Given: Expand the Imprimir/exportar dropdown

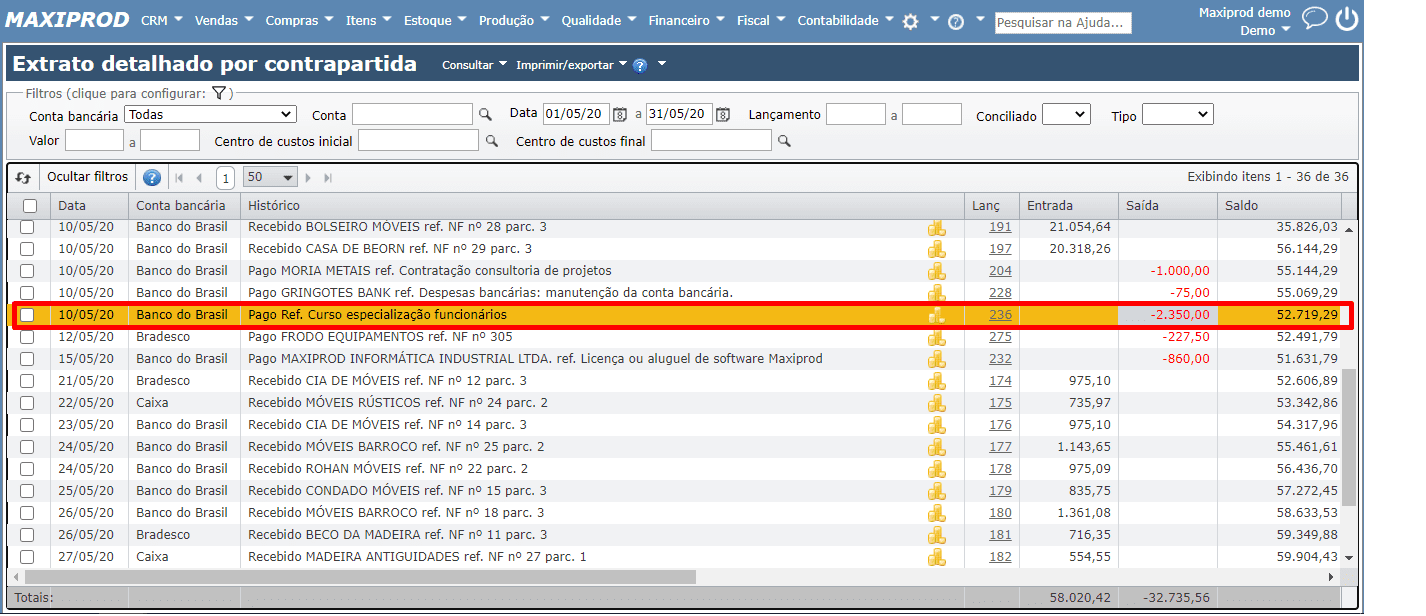Looking at the screenshot, I should (572, 65).
